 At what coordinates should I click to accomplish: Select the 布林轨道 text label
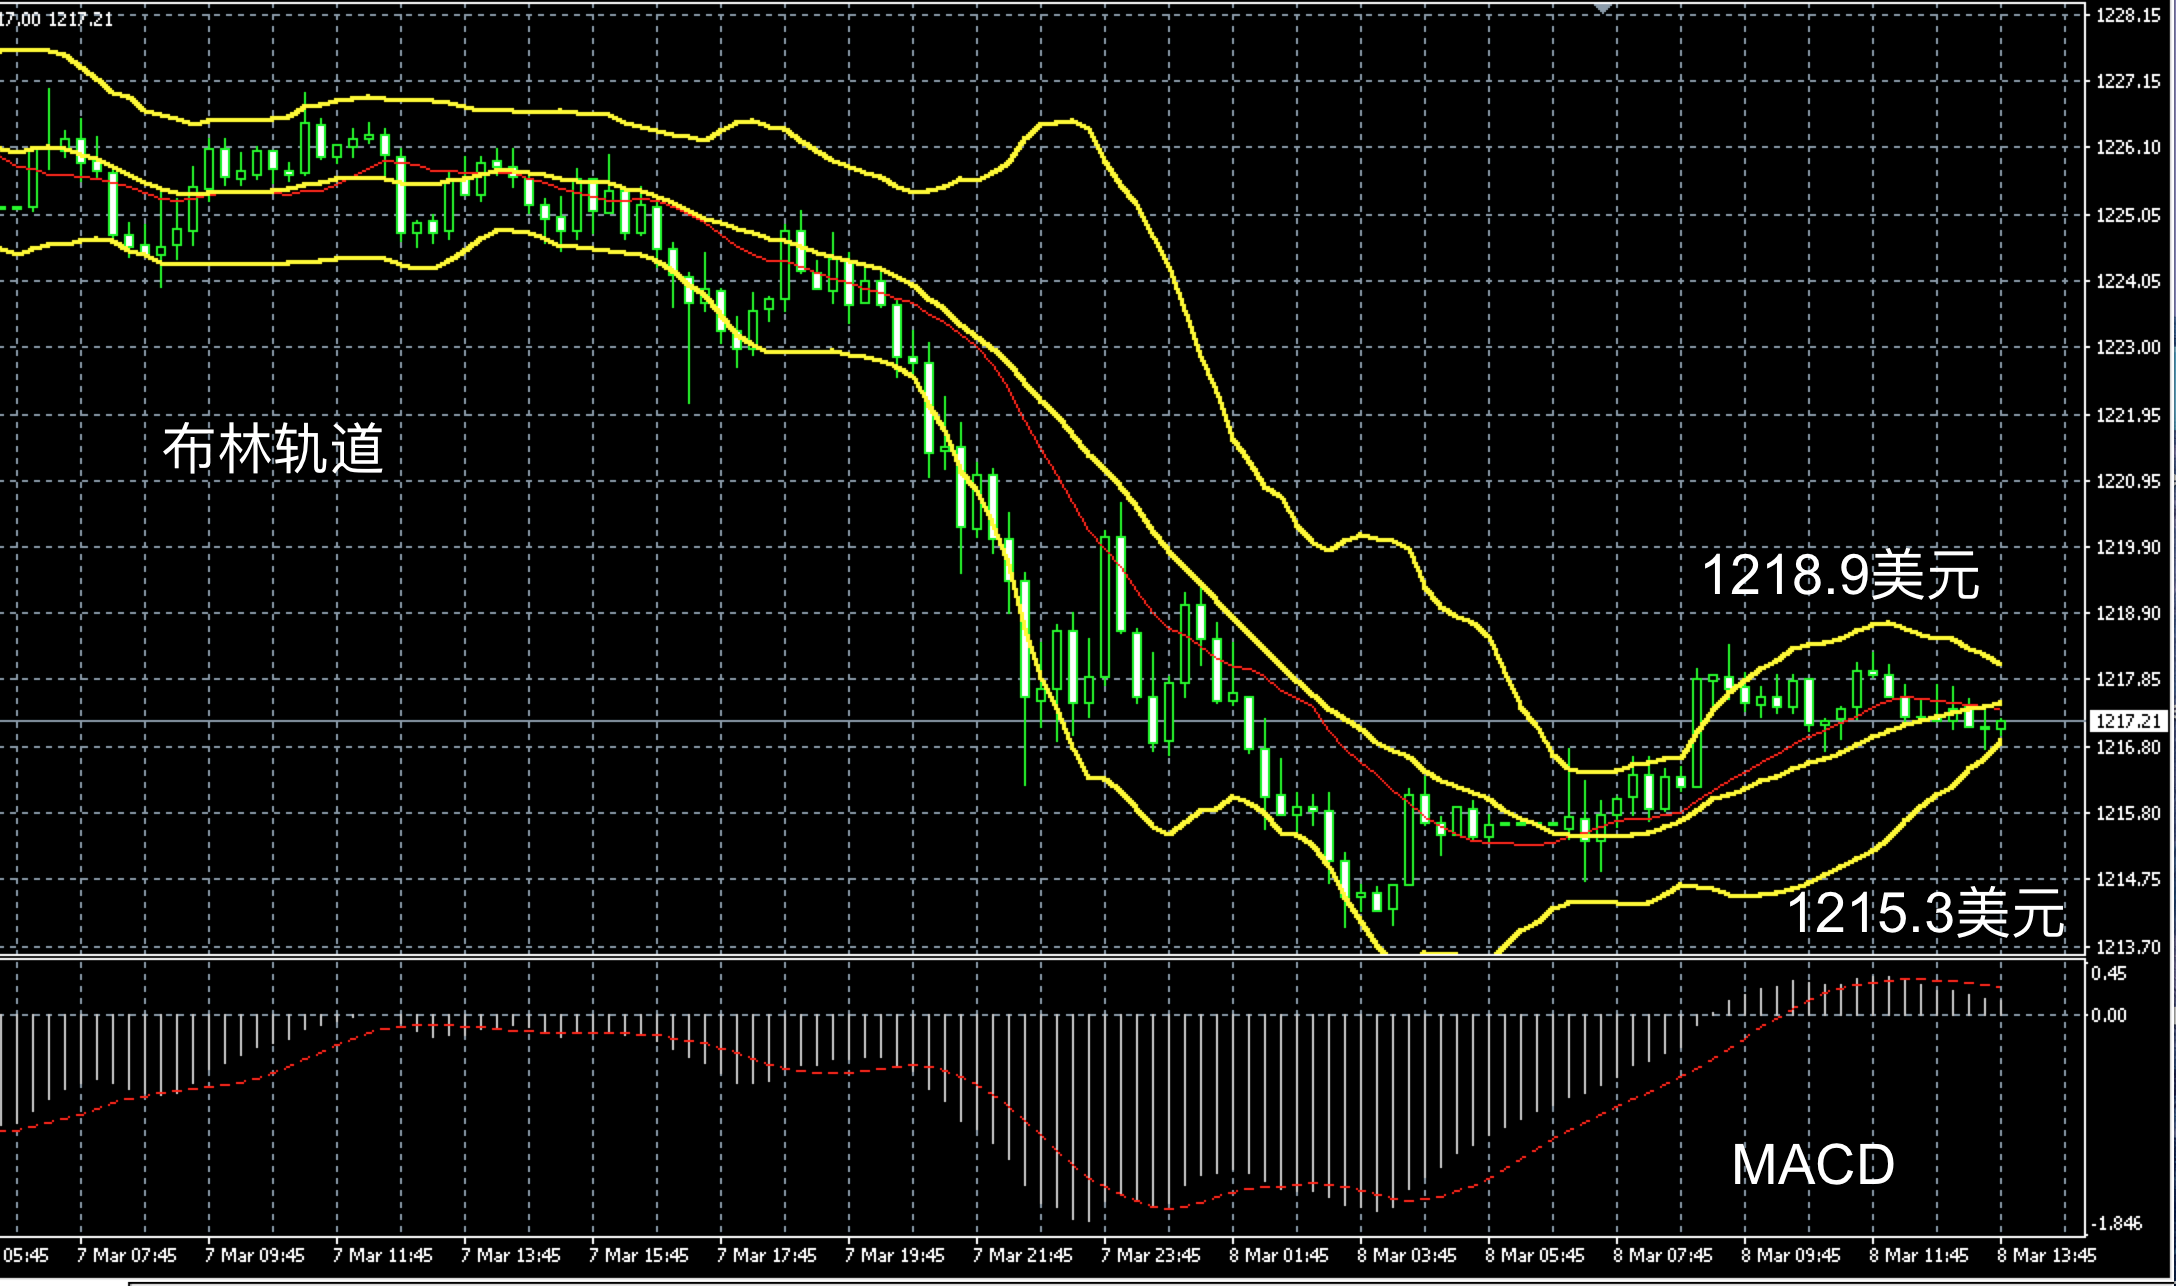click(x=273, y=448)
